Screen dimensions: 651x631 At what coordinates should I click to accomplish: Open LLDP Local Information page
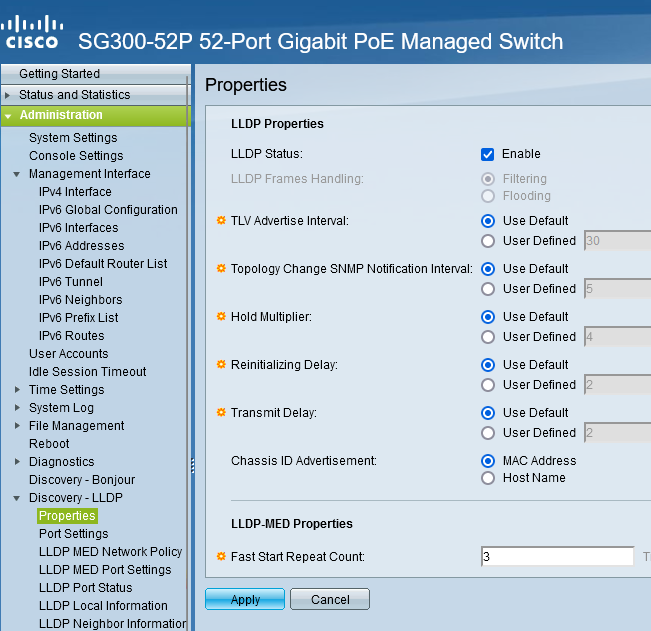[x=103, y=606]
